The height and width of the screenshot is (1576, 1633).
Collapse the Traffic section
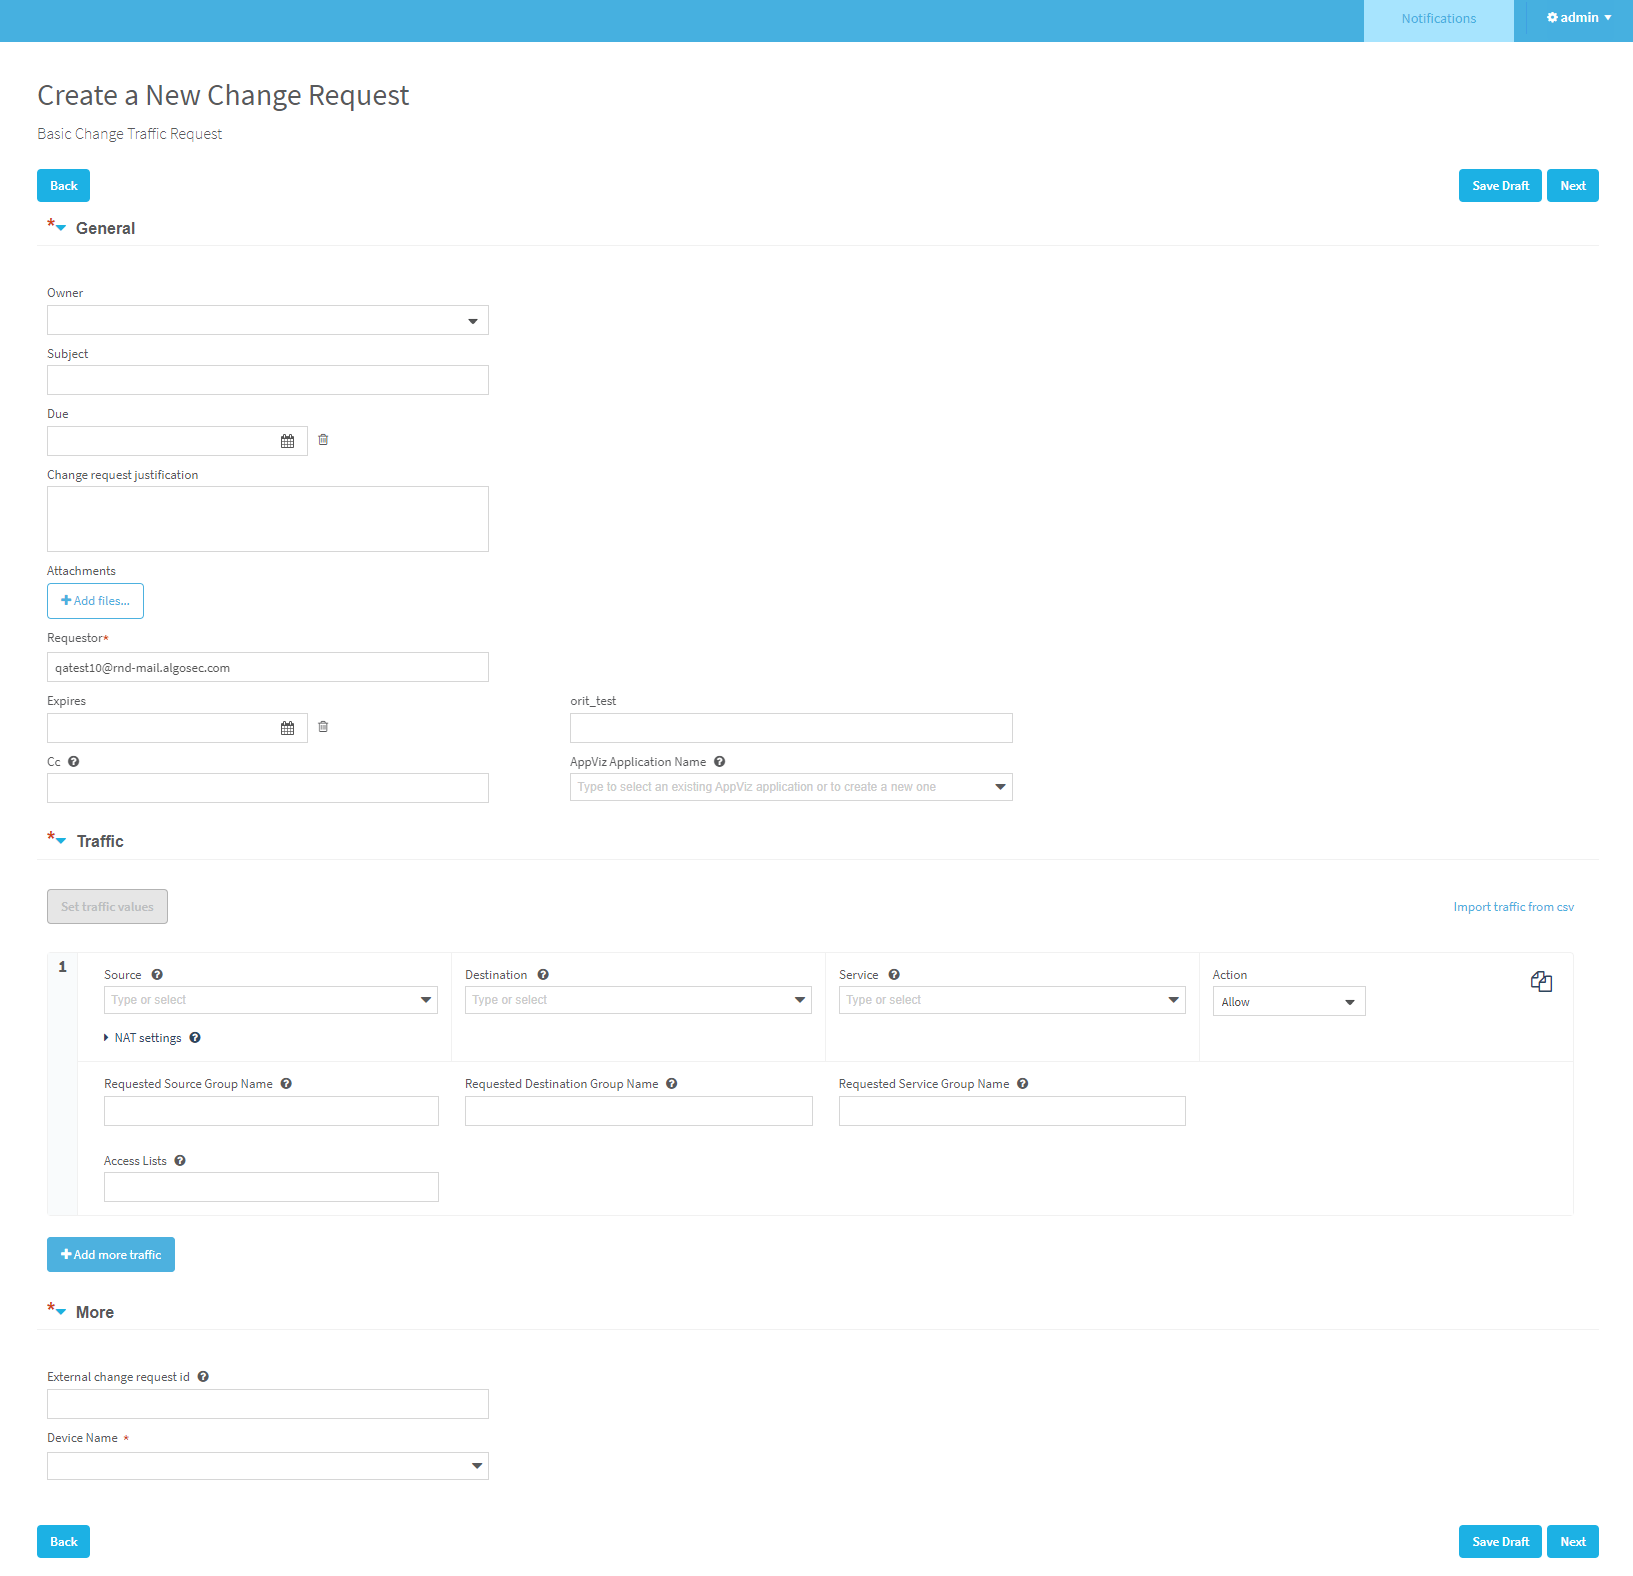pyautogui.click(x=61, y=841)
